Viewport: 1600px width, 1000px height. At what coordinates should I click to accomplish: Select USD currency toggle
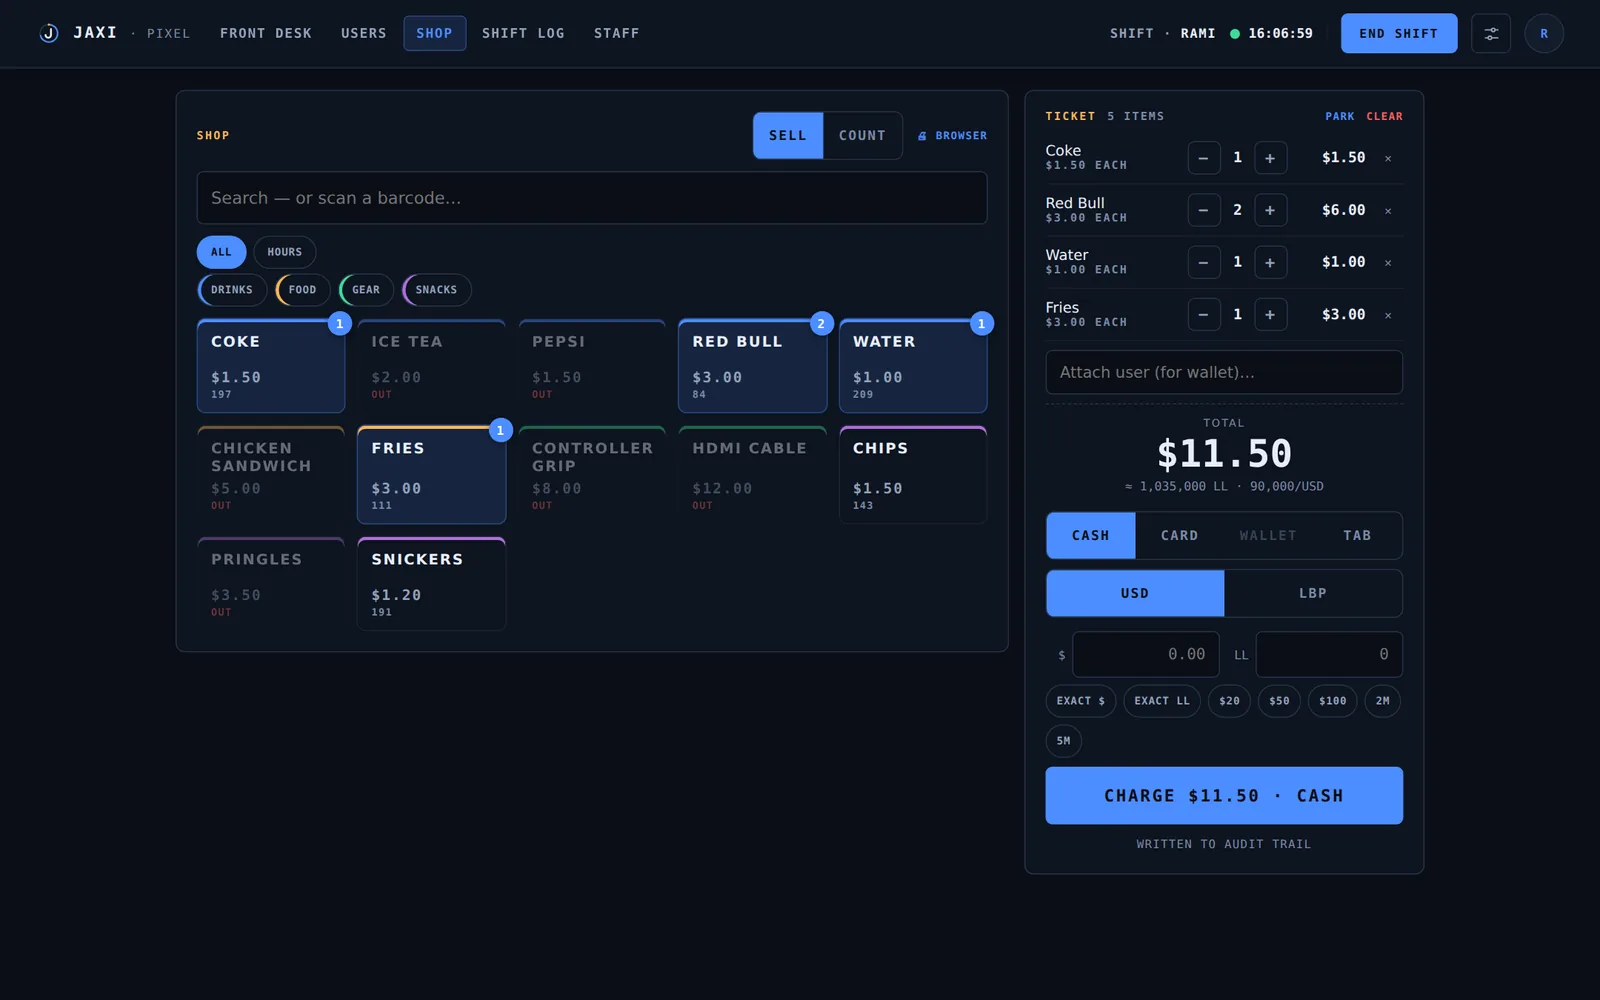1135,593
